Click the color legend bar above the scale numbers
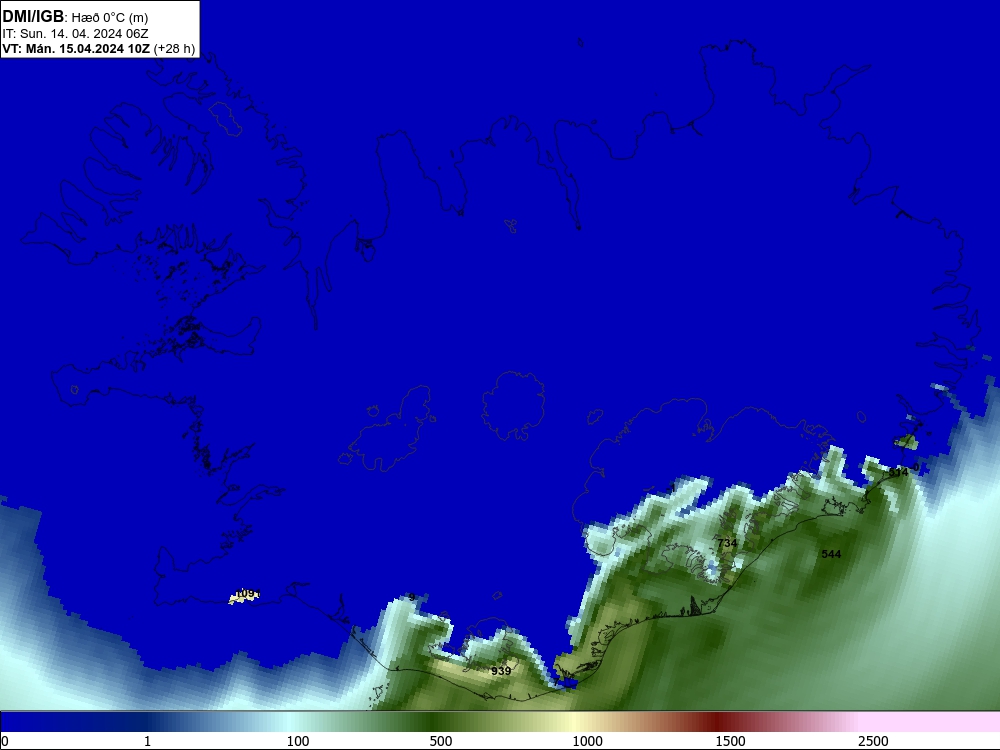The width and height of the screenshot is (1000, 750). click(x=500, y=722)
